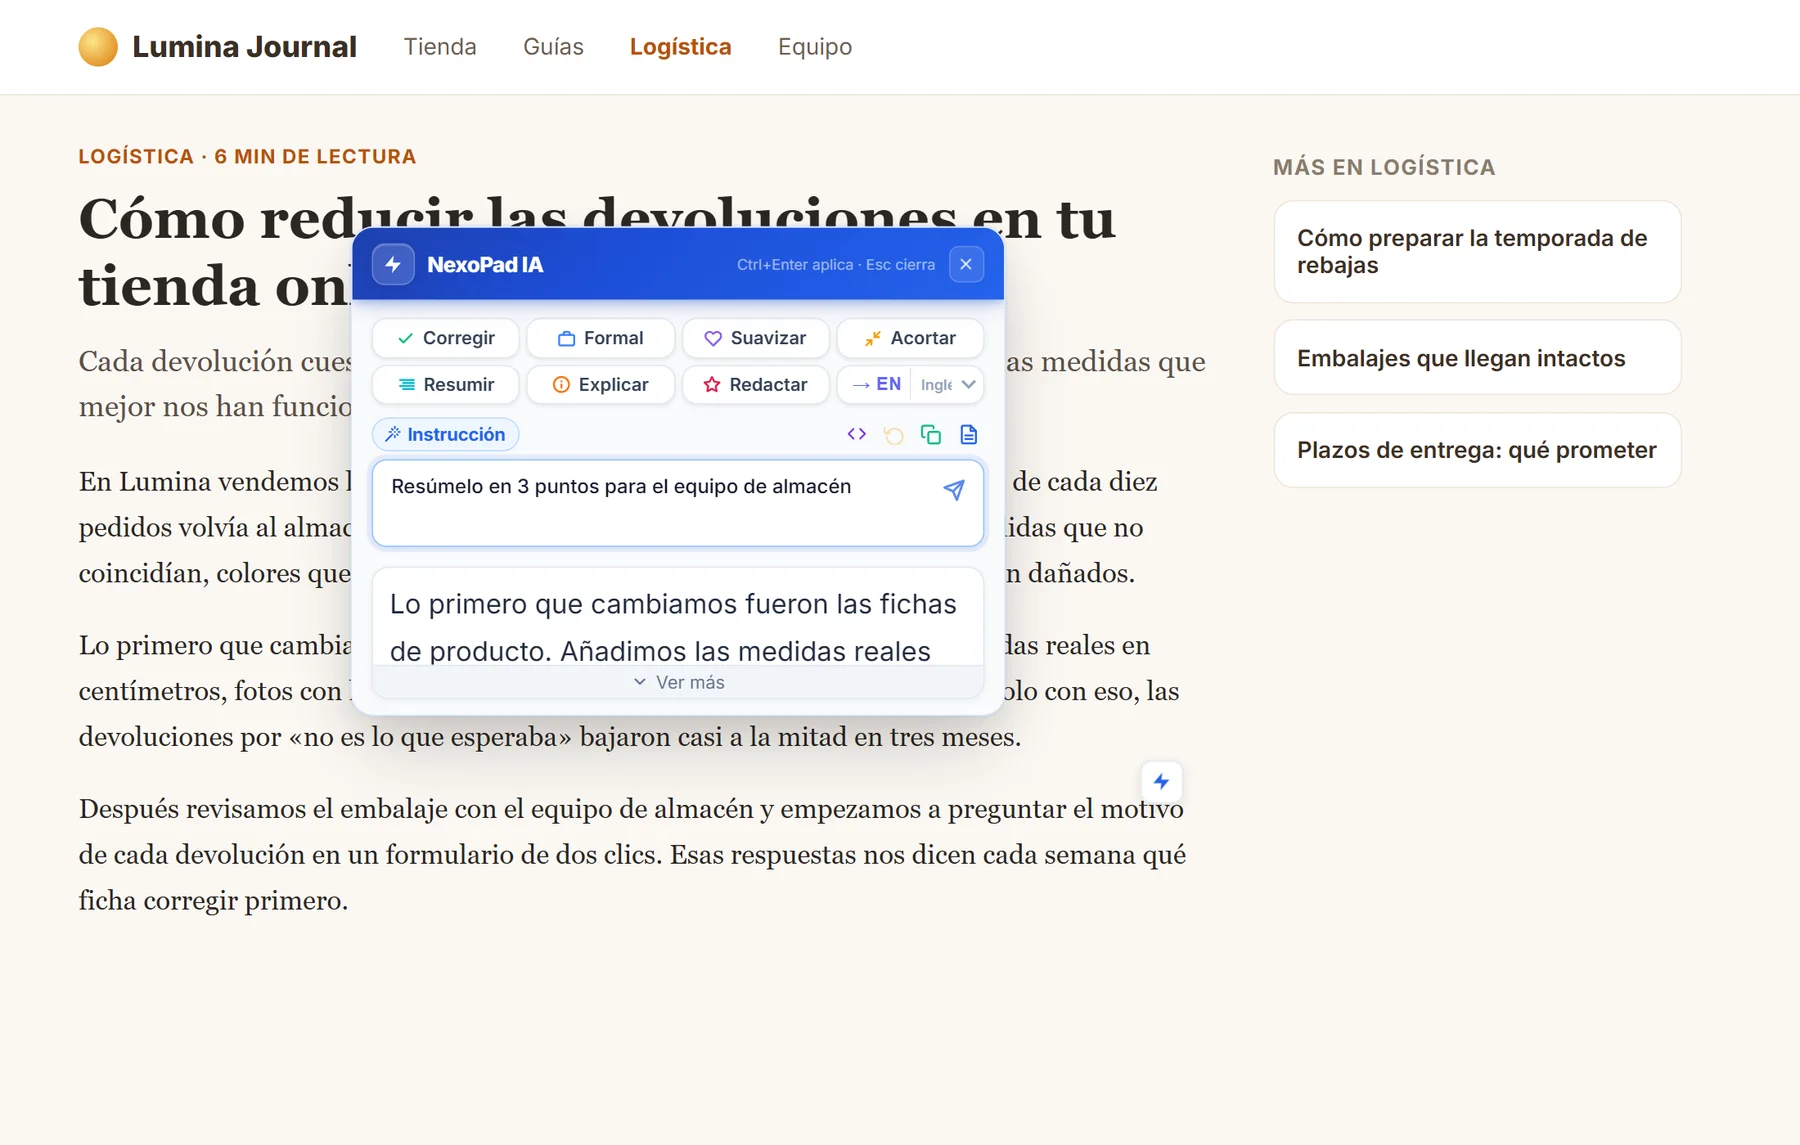Screen dimensions: 1800x1145
Task: Click the 'MÁS EN LOGÍSTICA' sidebar heading
Action: pos(1384,167)
